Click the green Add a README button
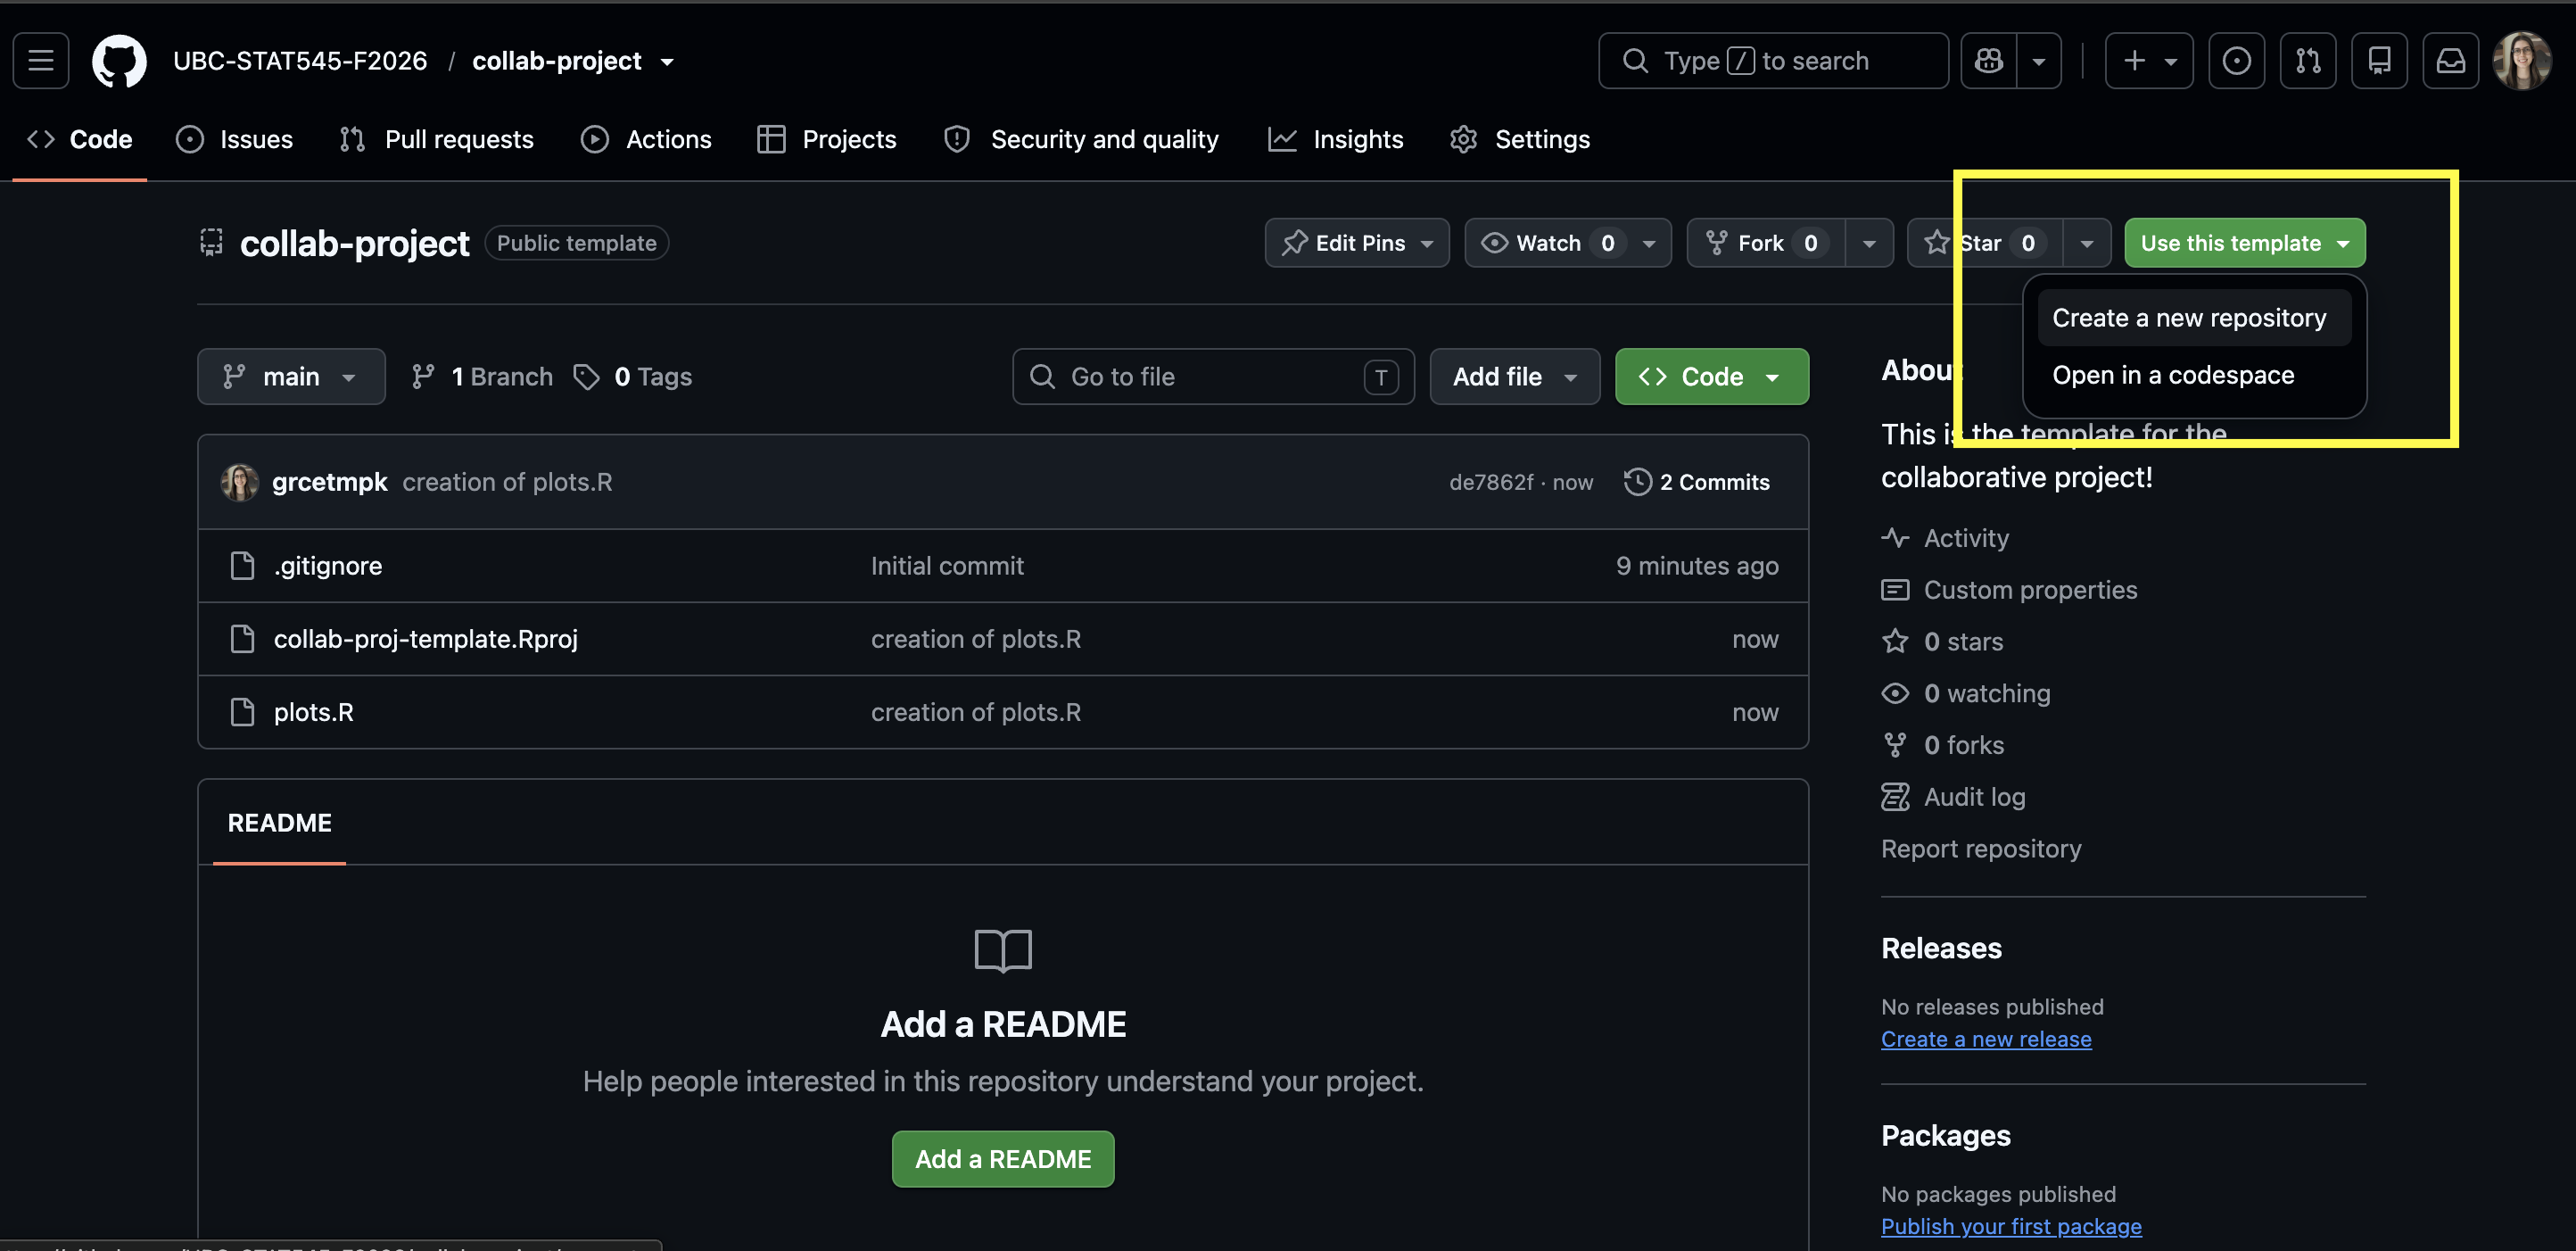The image size is (2576, 1251). (x=1003, y=1159)
